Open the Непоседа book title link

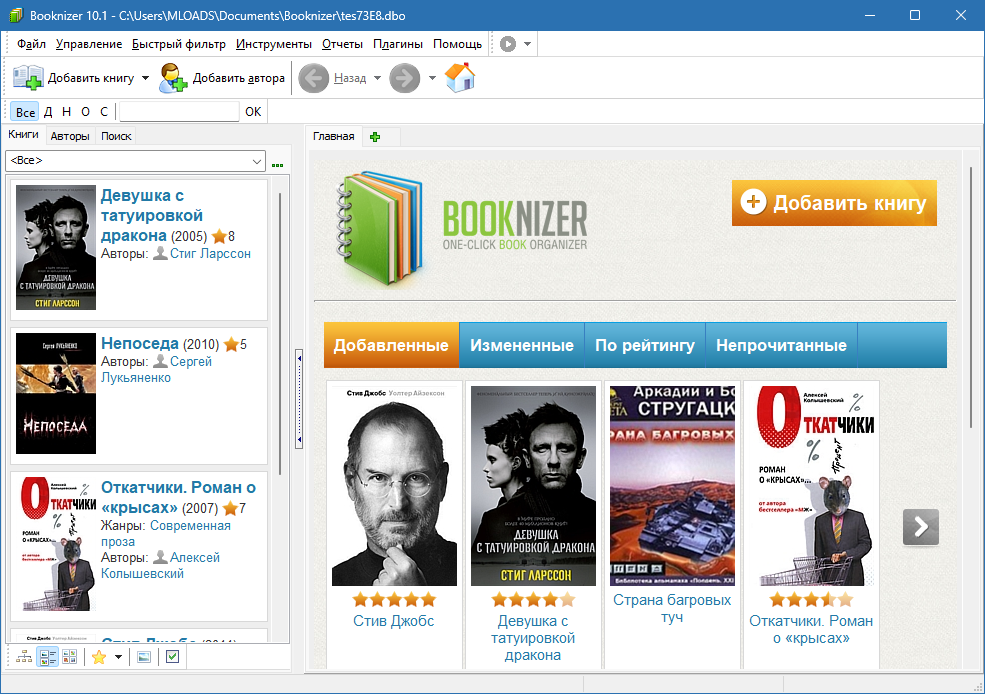pos(139,344)
